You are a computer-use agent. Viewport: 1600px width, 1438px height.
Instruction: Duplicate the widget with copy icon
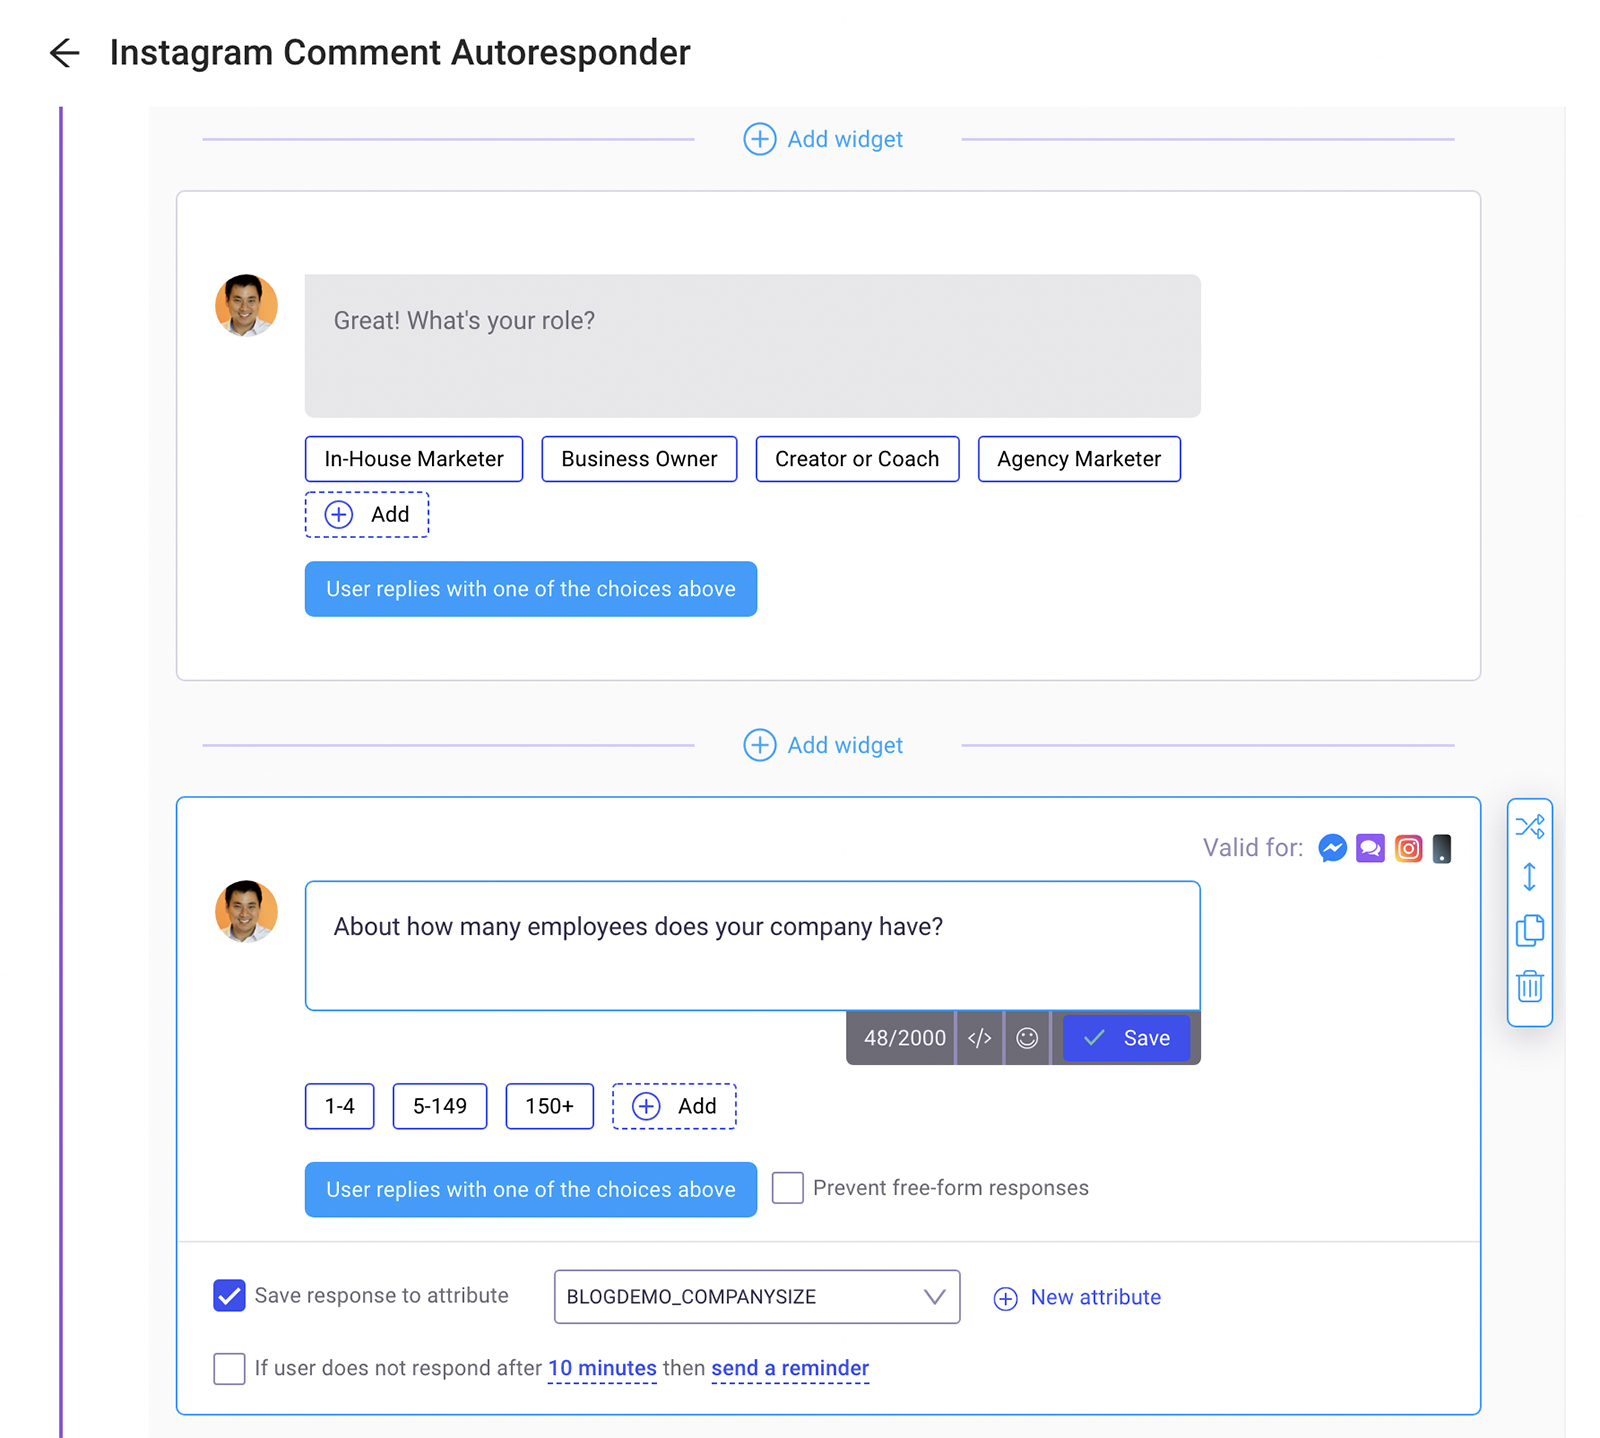point(1529,931)
